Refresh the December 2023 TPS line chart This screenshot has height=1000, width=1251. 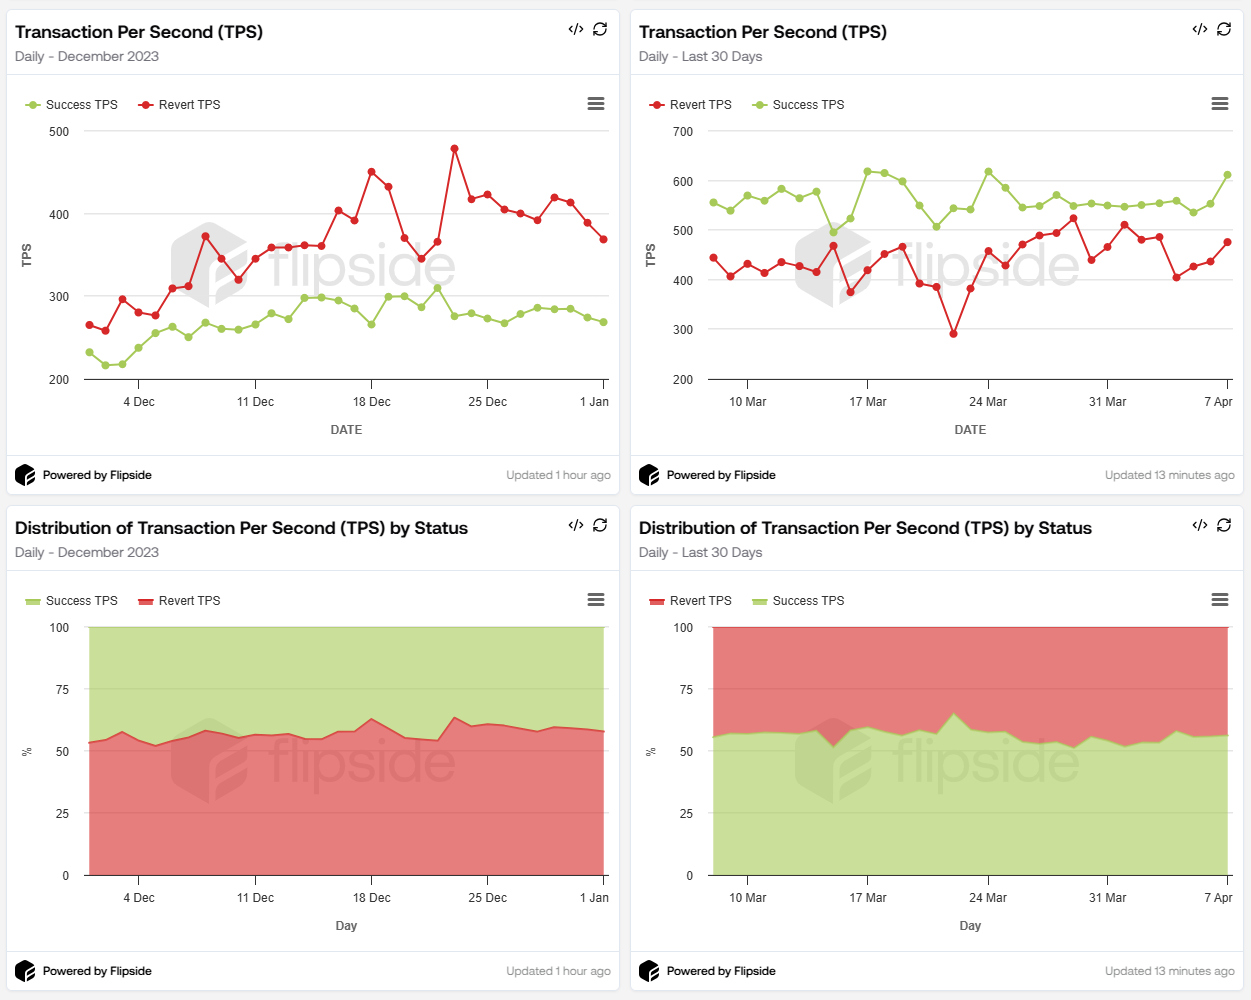600,29
